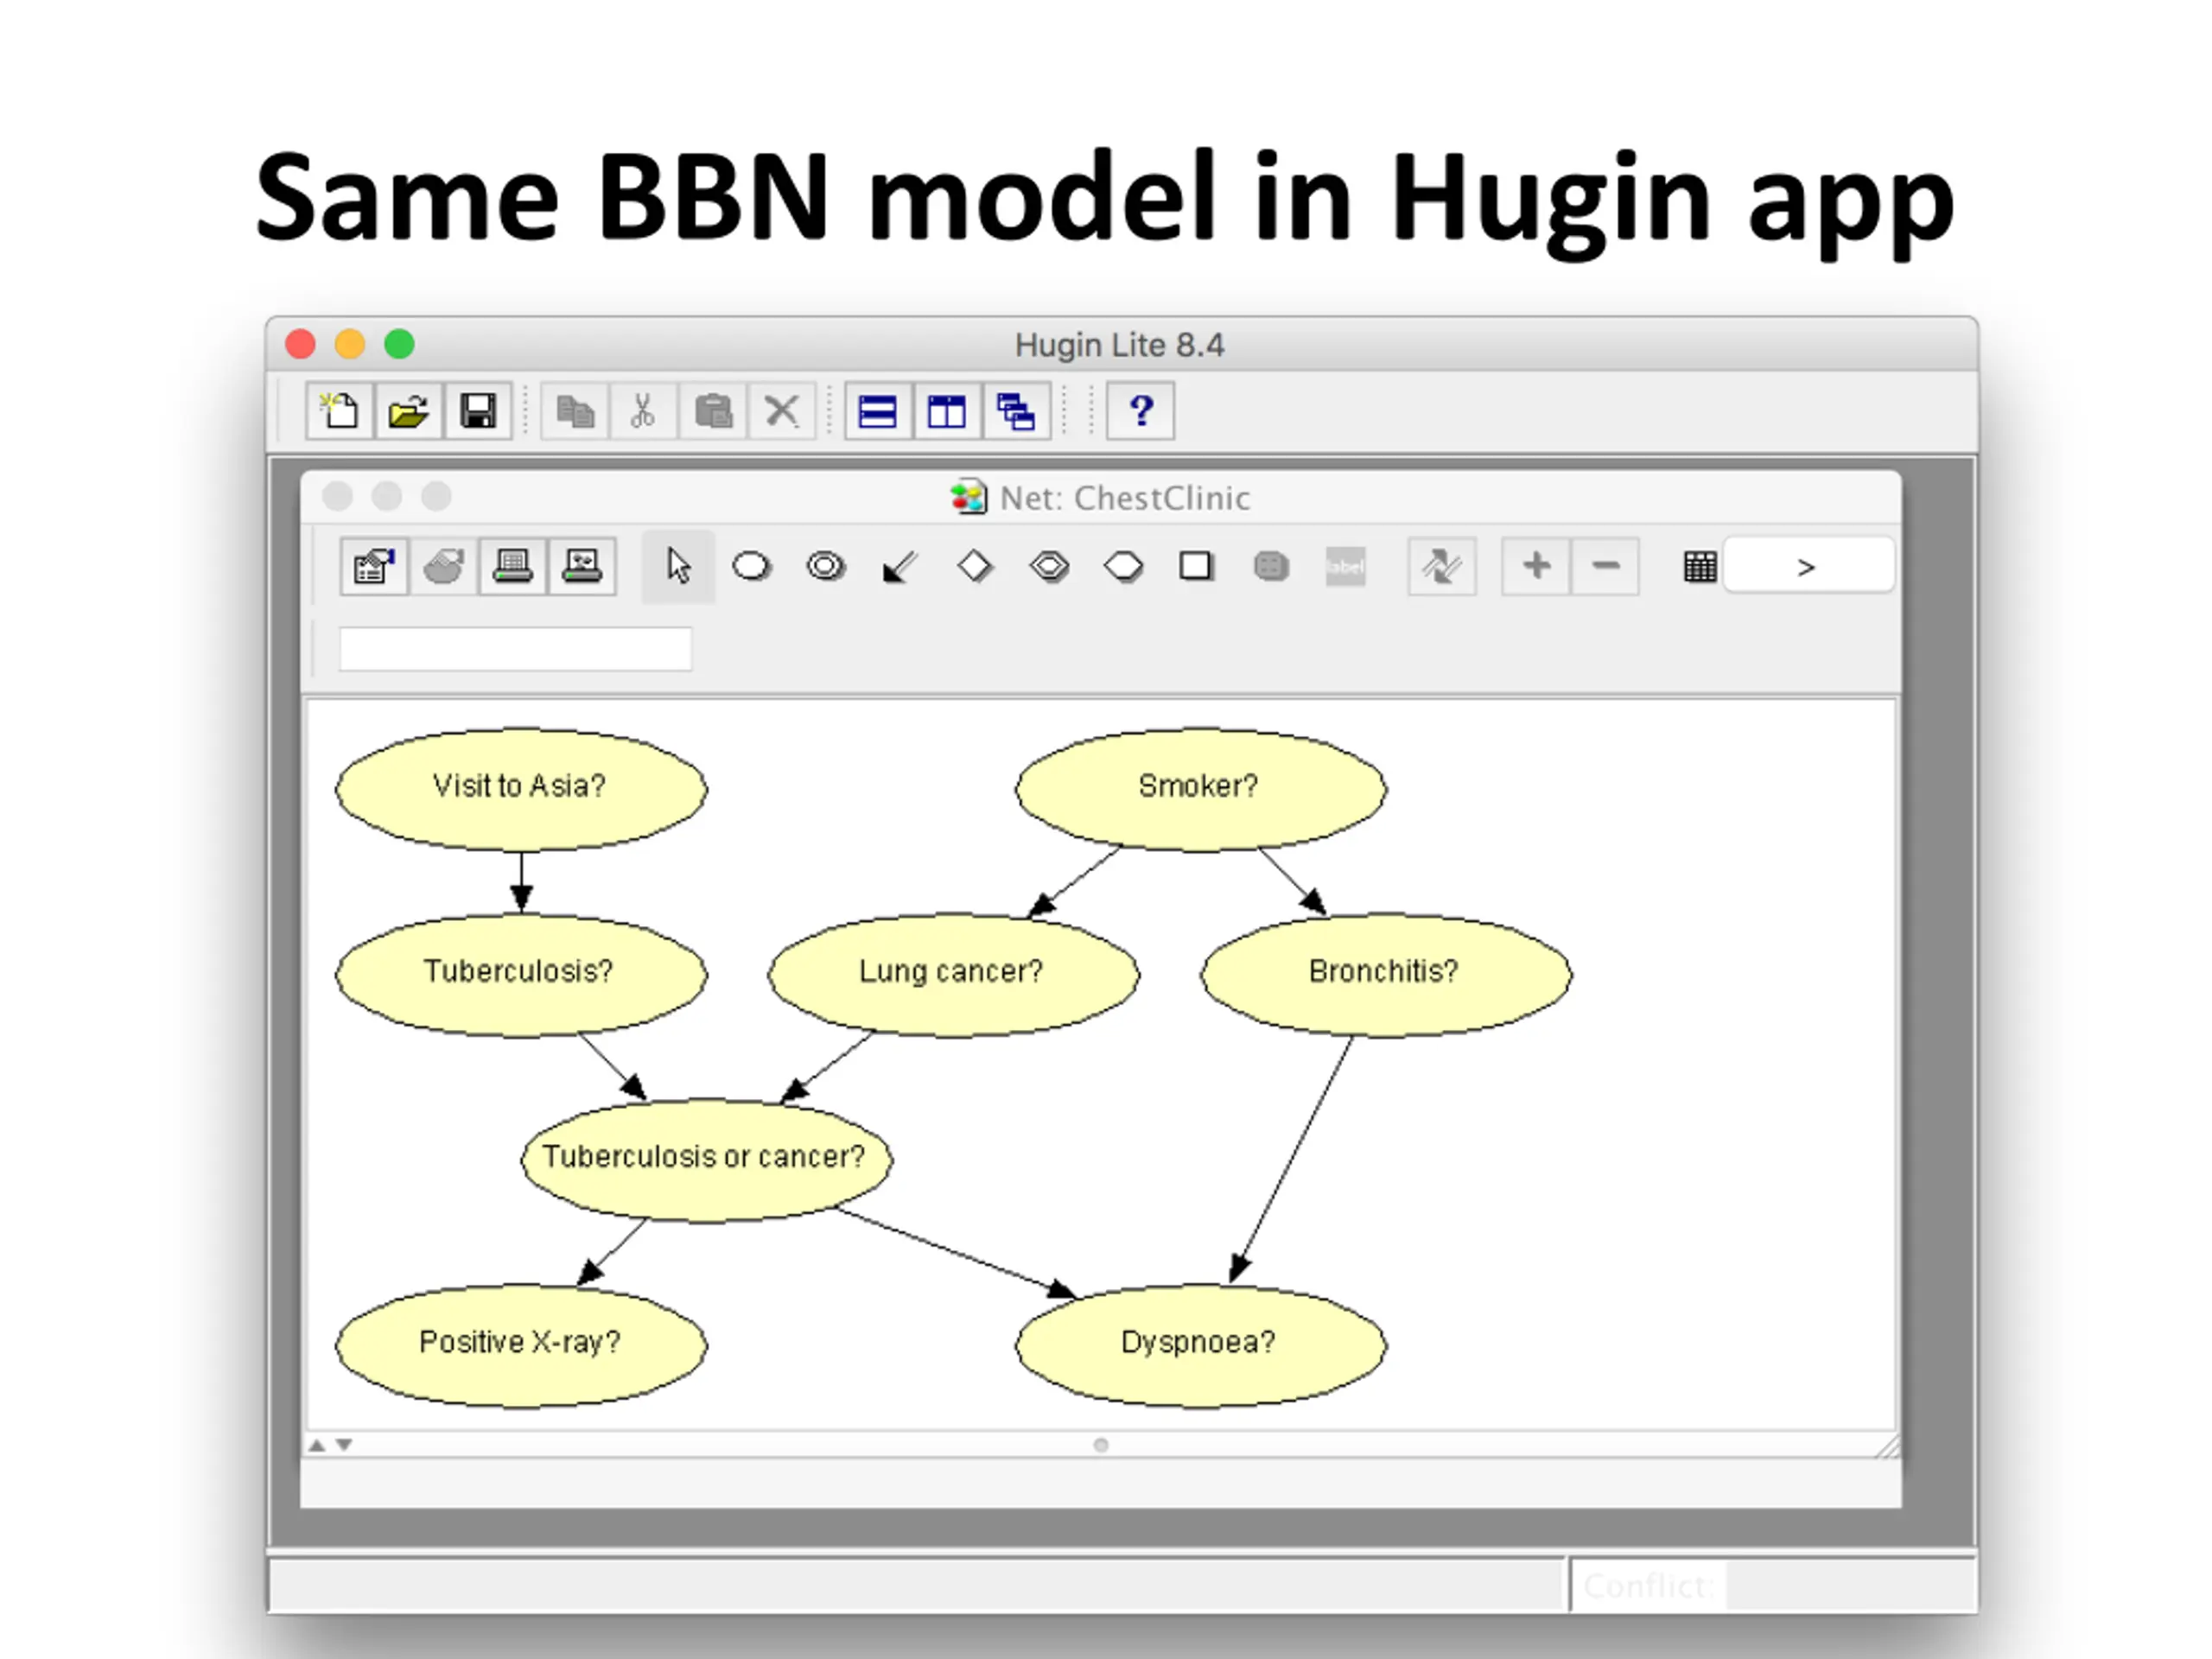Select the double-outlined hexagon node tool
The width and height of the screenshot is (2212, 1659).
[1050, 567]
